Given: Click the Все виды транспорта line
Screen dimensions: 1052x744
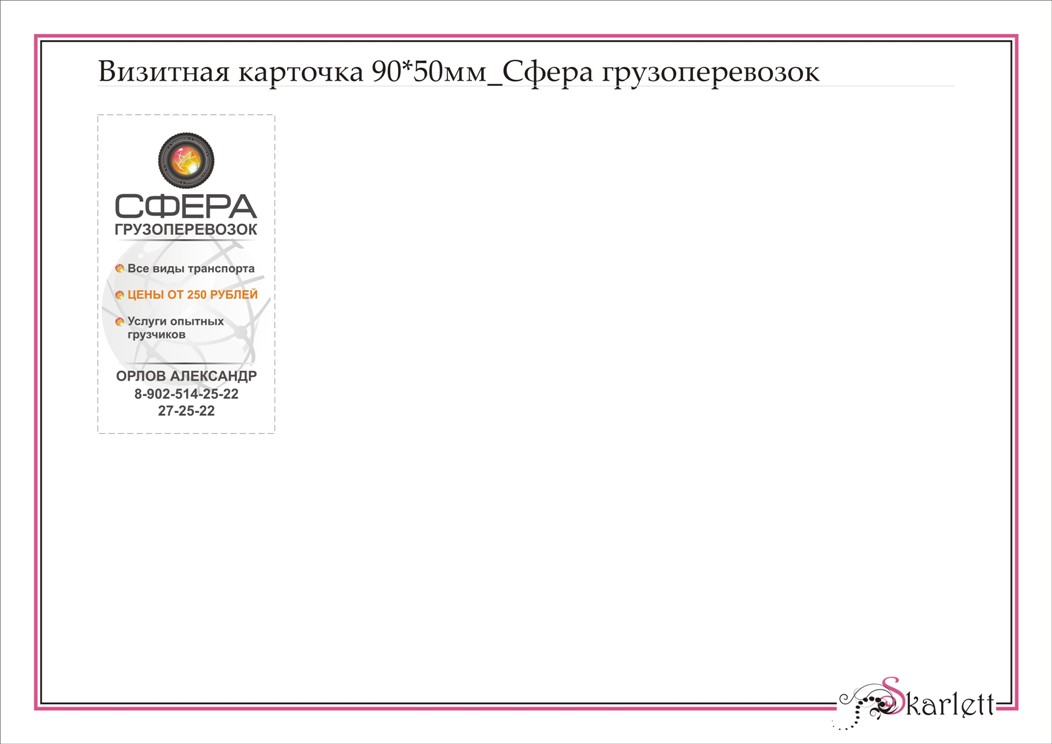Looking at the screenshot, I should pyautogui.click(x=192, y=268).
